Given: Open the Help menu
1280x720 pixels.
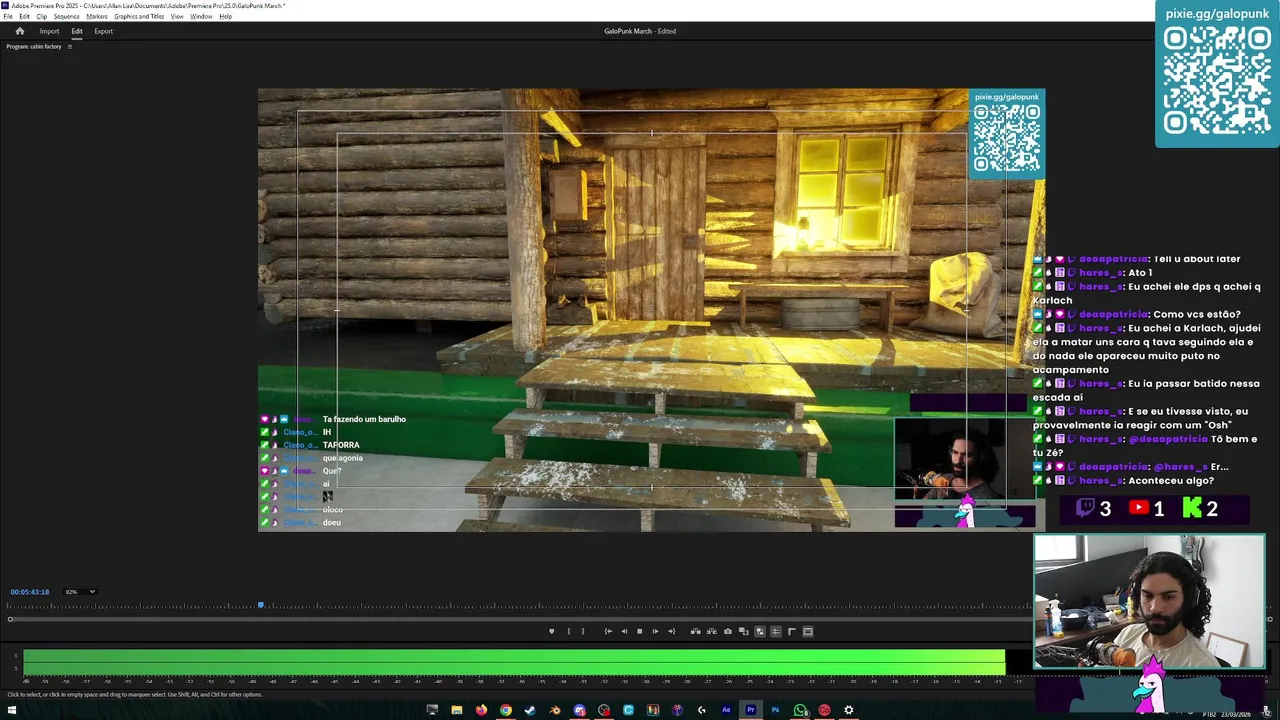Looking at the screenshot, I should pos(225,16).
